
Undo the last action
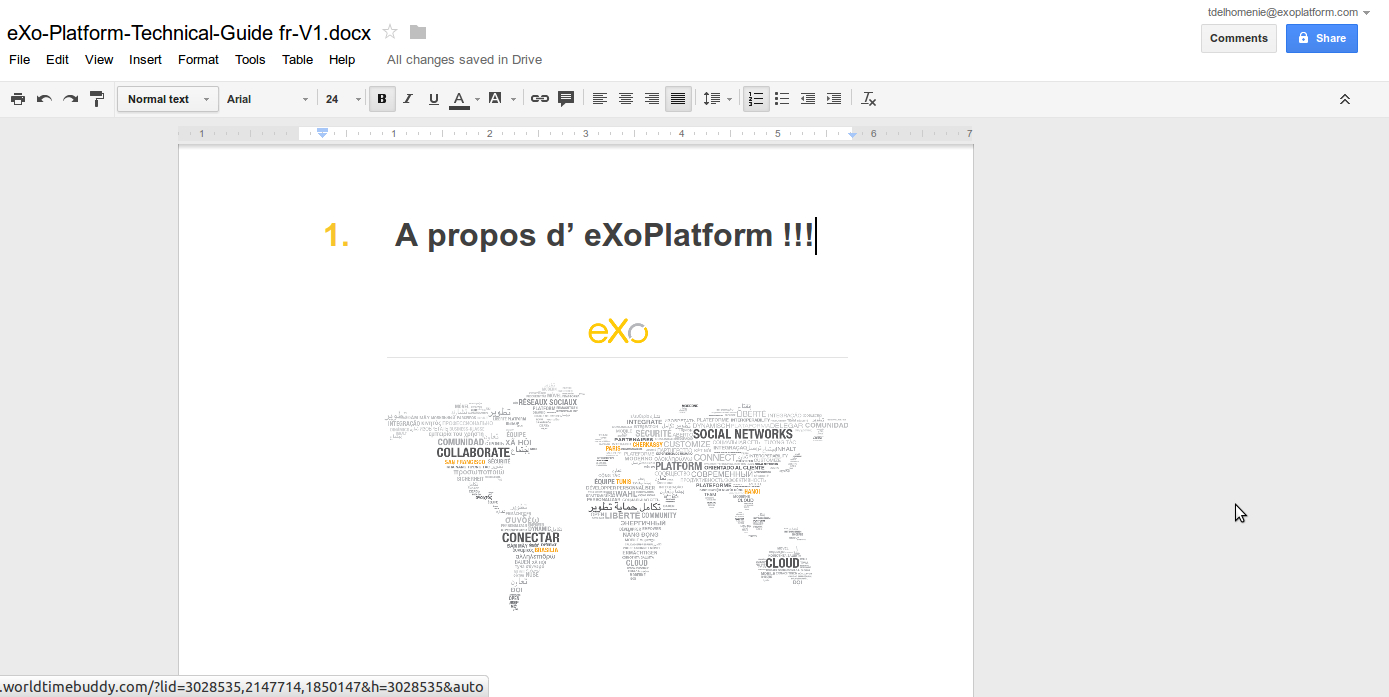coord(44,99)
